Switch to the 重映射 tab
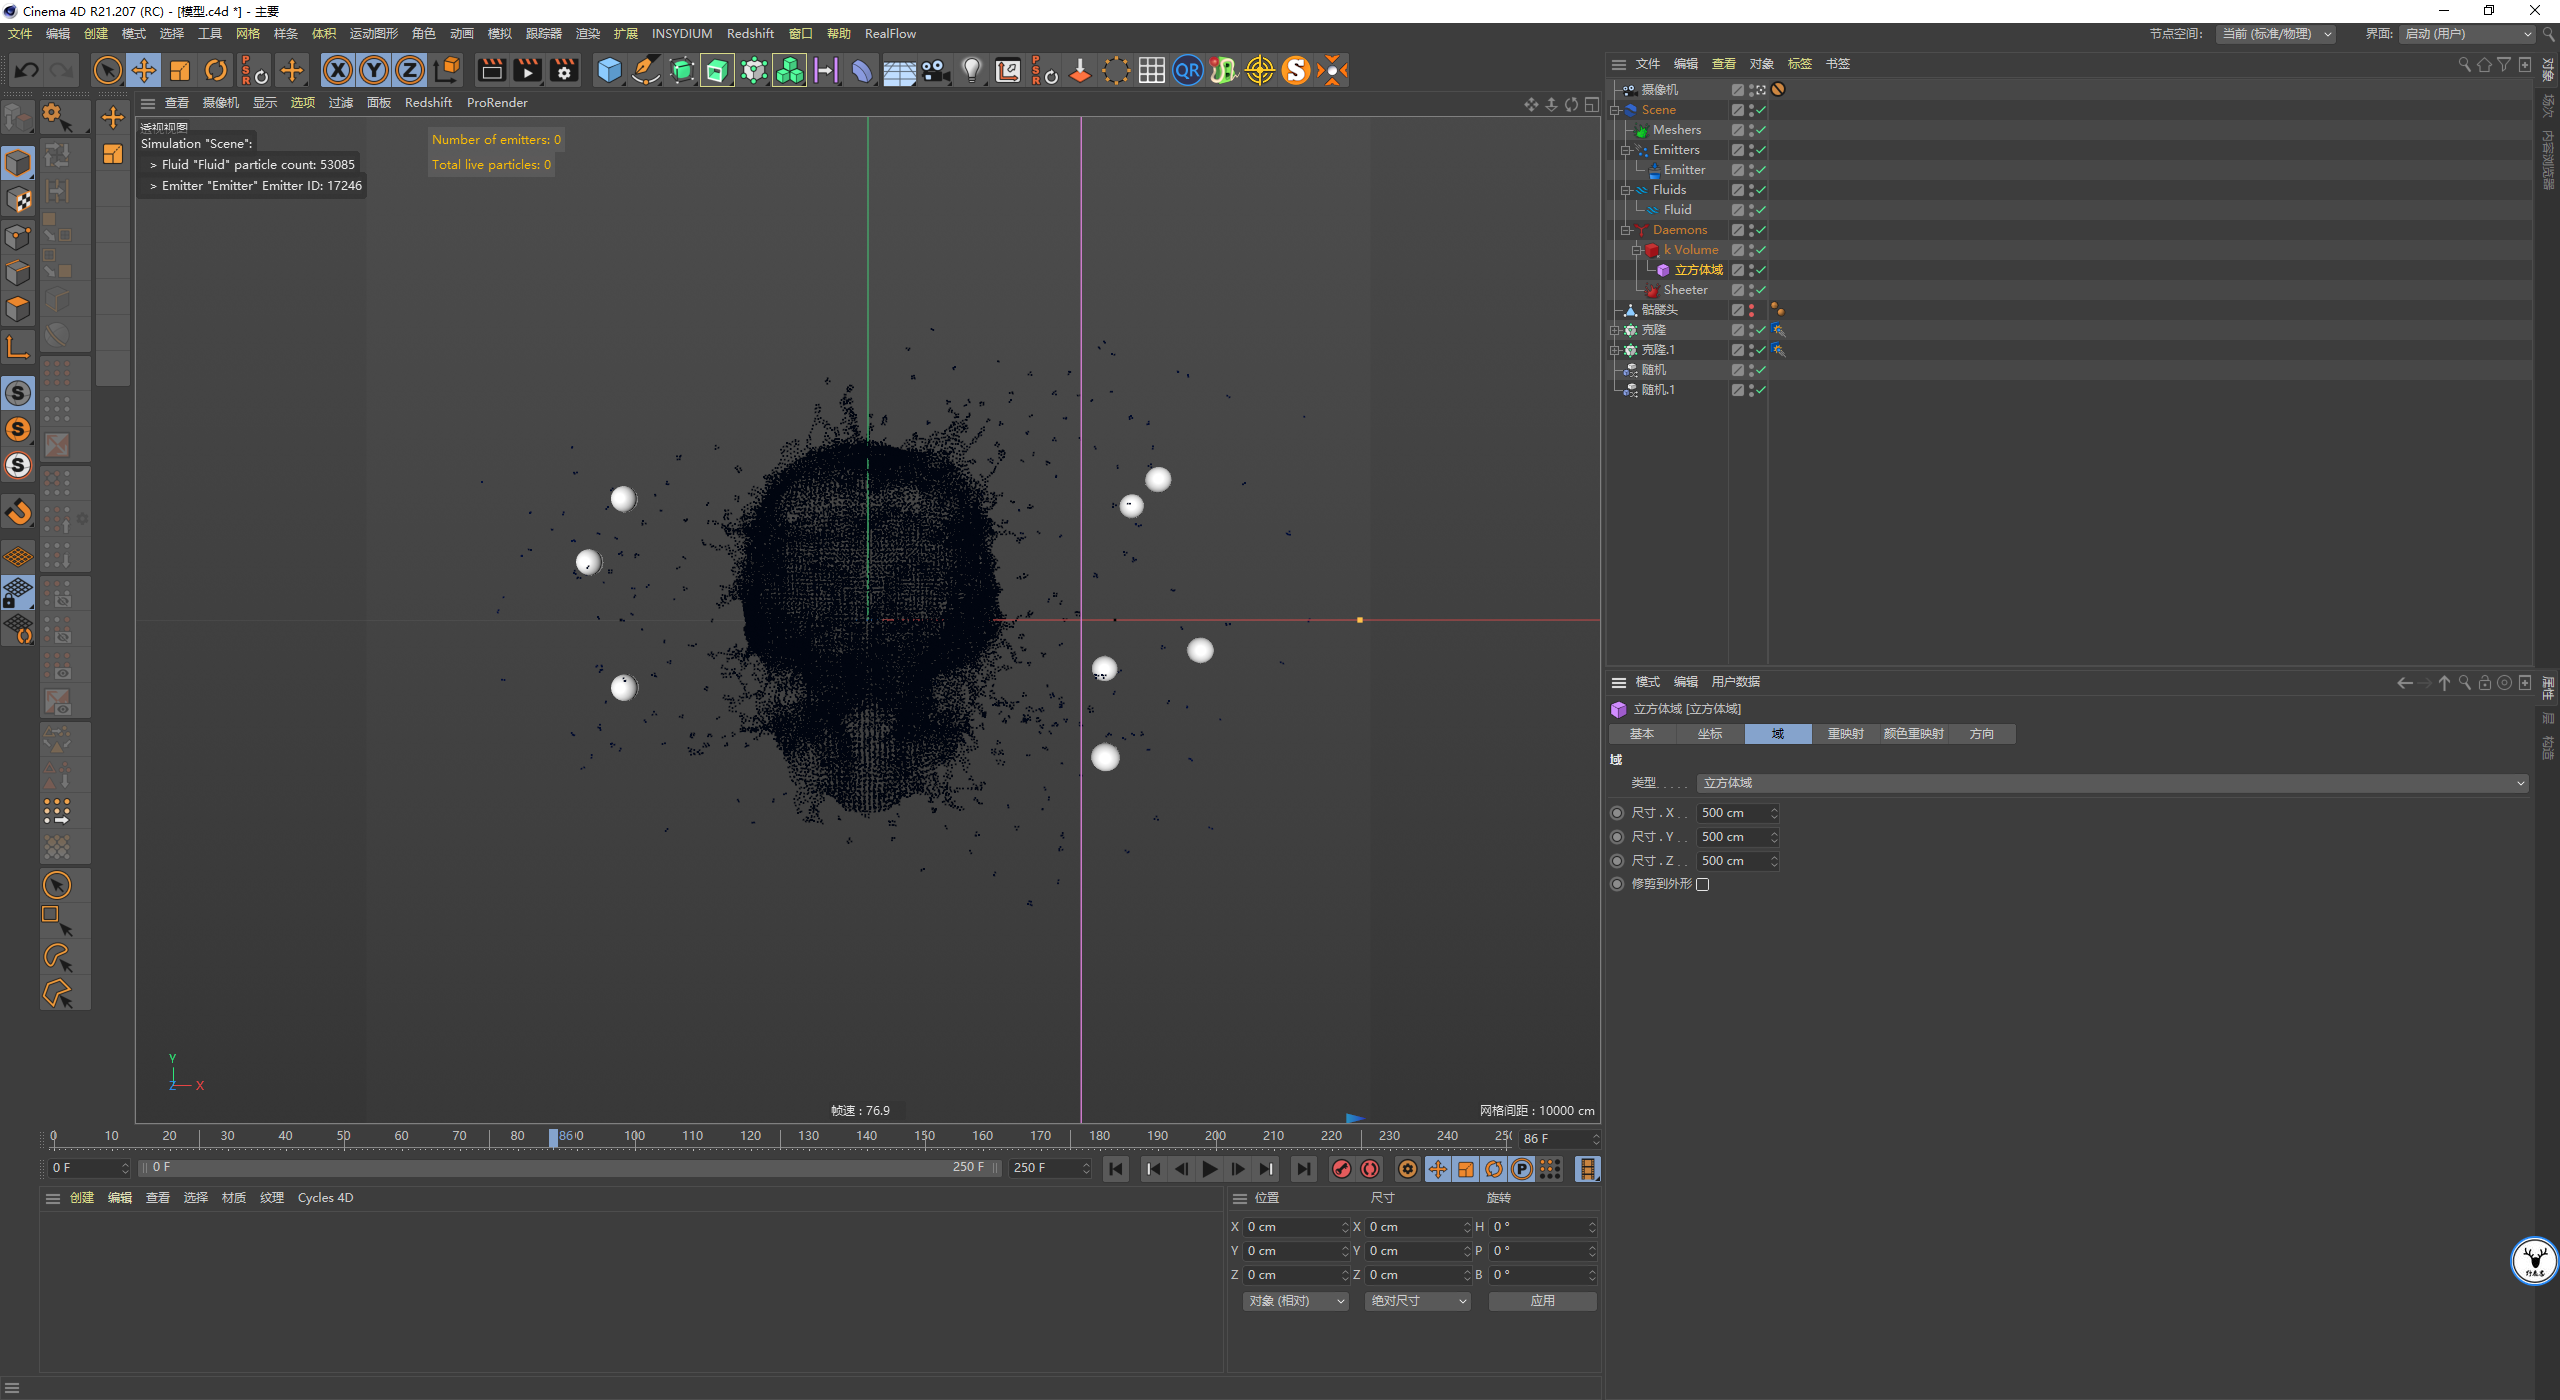Screen dimensions: 2560x1400 click(x=1845, y=734)
